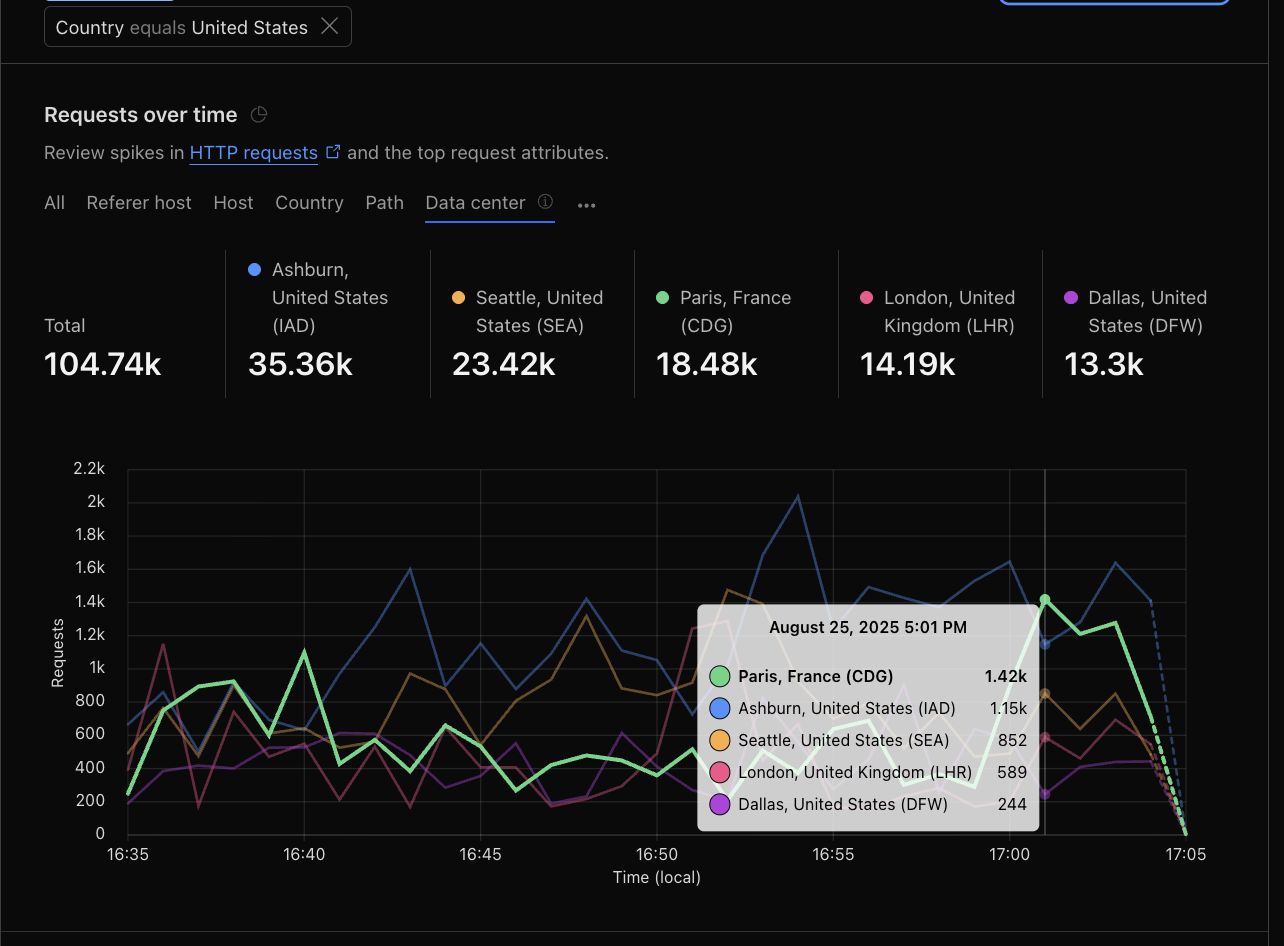Screen dimensions: 1284x946
Task: Select the Data center tab
Action: click(x=475, y=203)
